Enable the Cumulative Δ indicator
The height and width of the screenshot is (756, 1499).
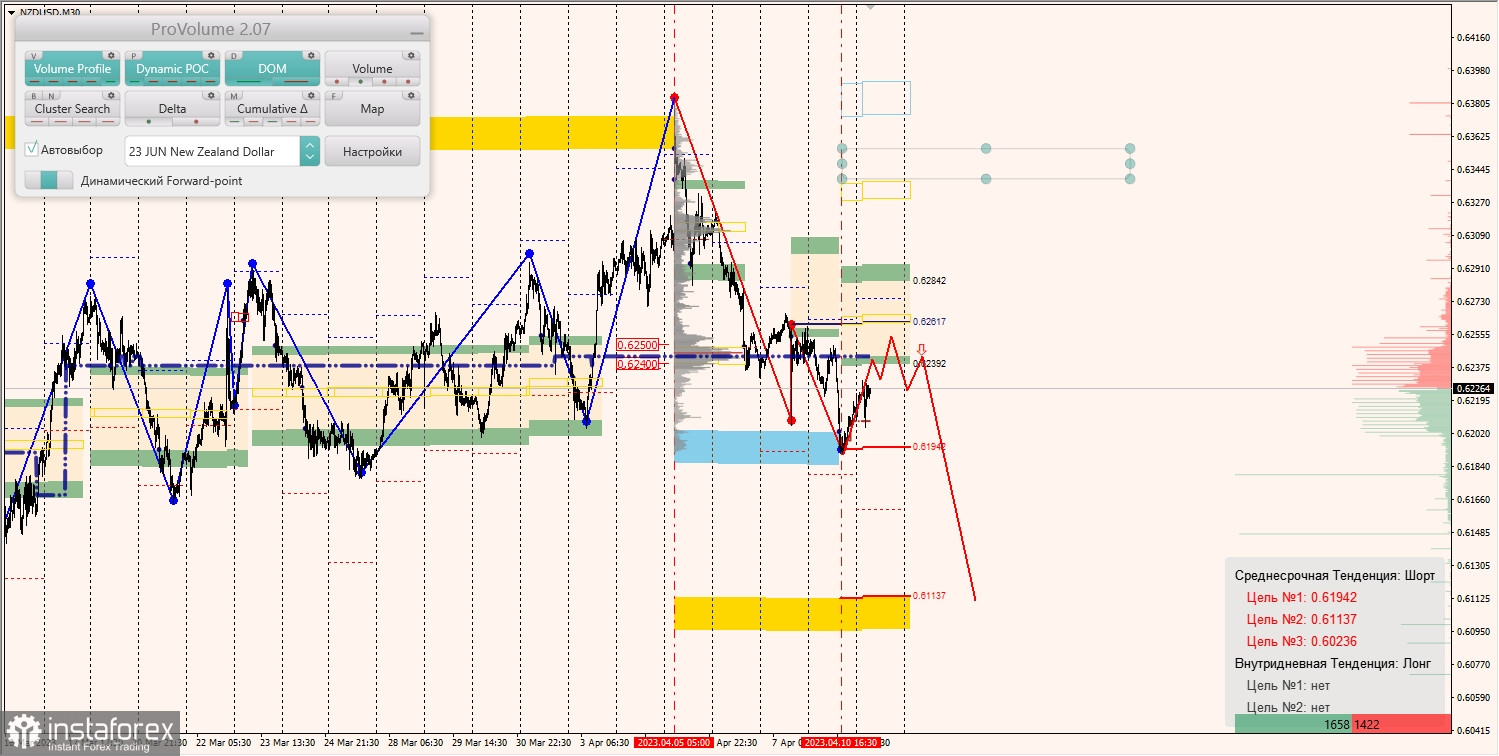tap(272, 108)
